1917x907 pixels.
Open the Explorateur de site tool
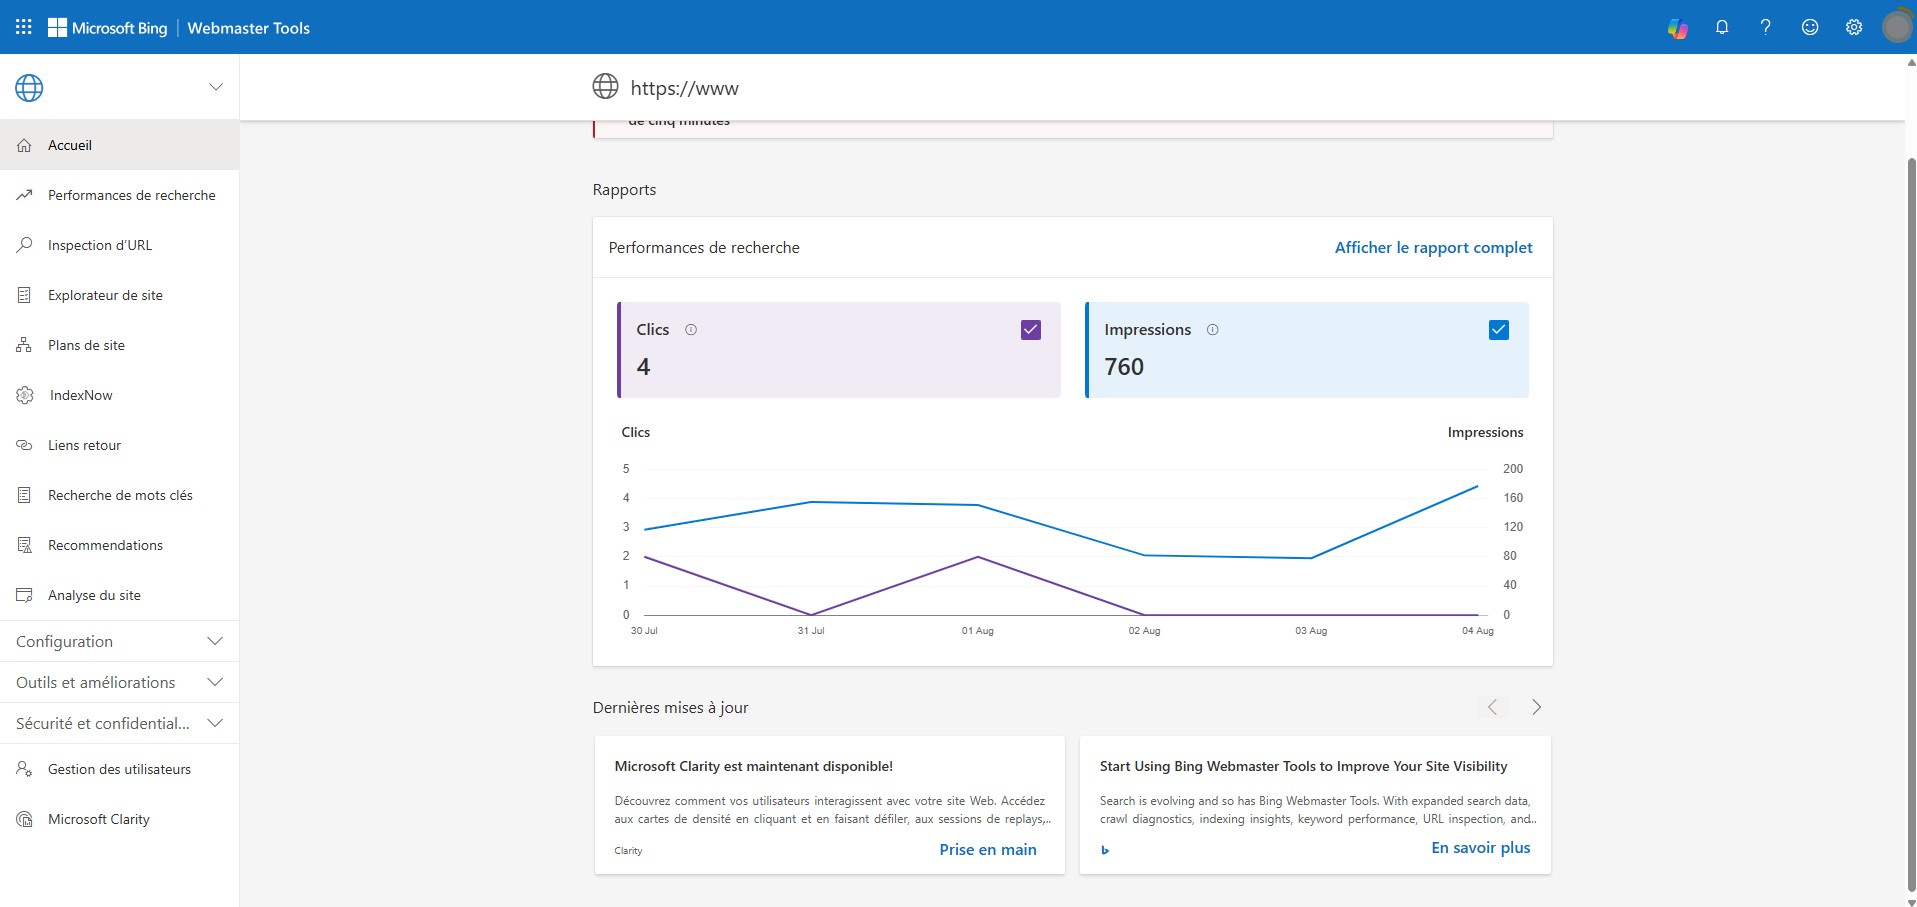point(104,294)
